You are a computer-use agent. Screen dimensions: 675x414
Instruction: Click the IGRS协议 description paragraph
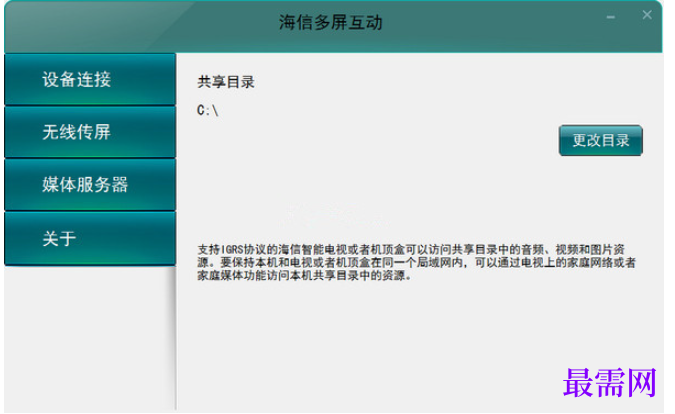click(x=416, y=262)
